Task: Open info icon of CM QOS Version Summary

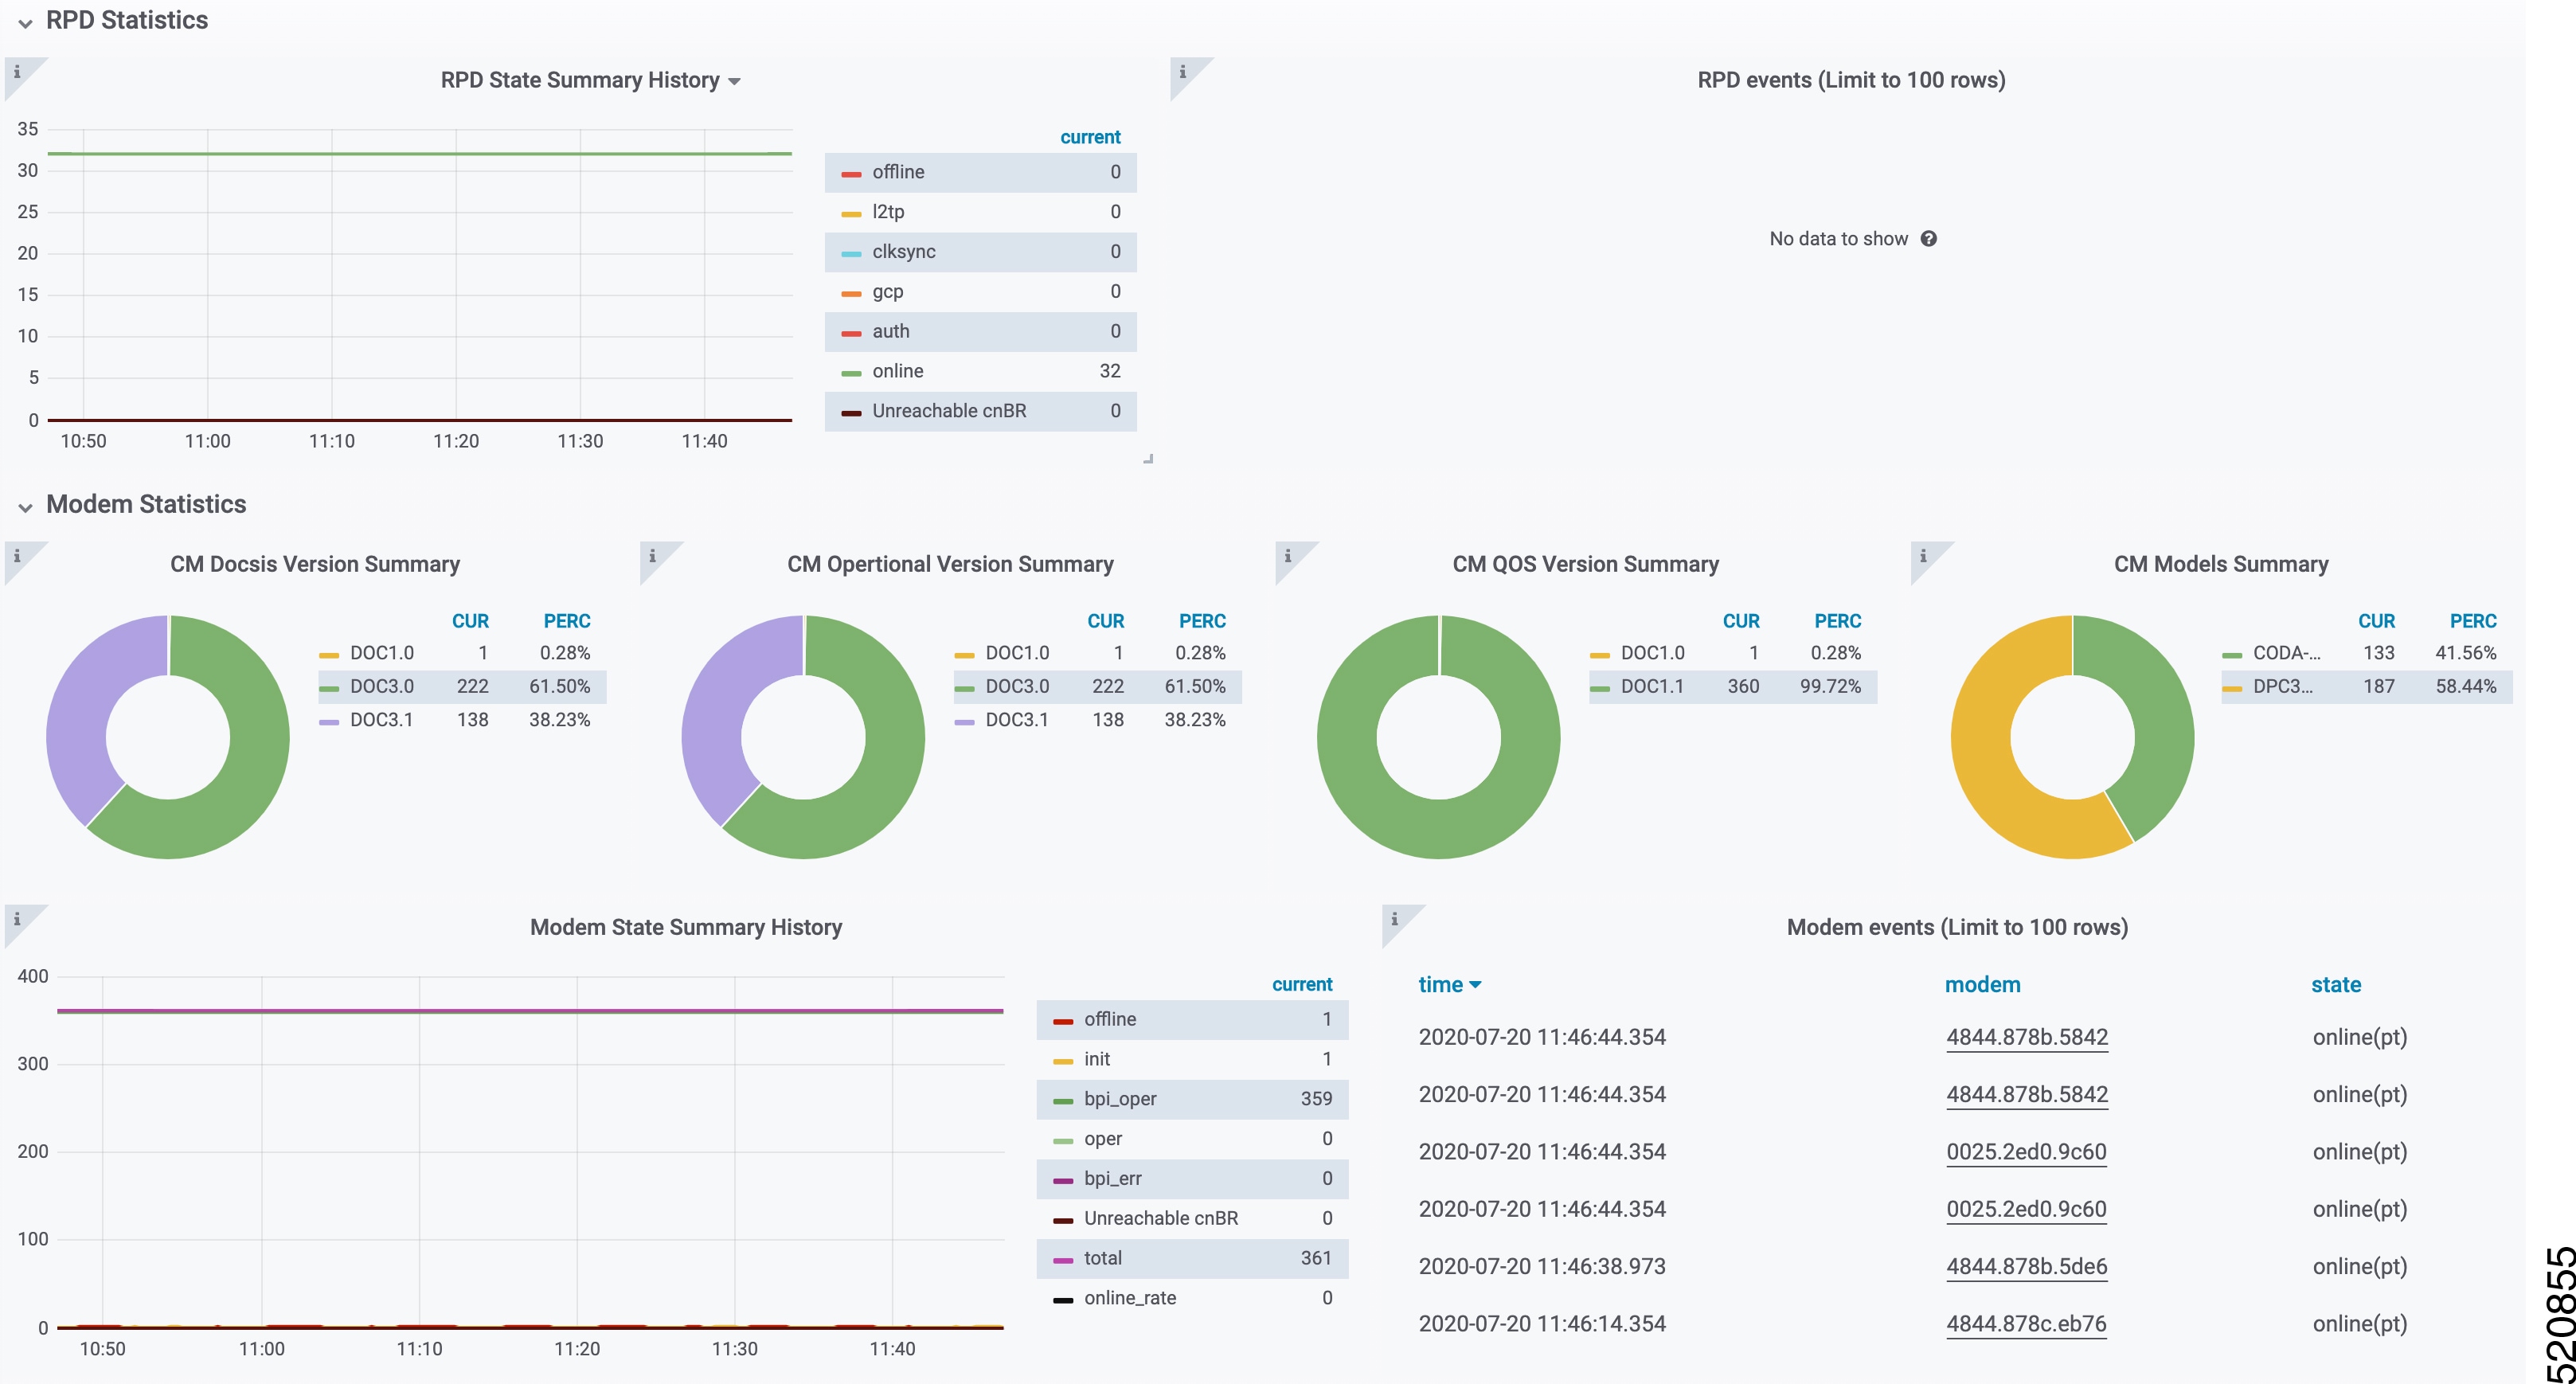Action: [1287, 556]
